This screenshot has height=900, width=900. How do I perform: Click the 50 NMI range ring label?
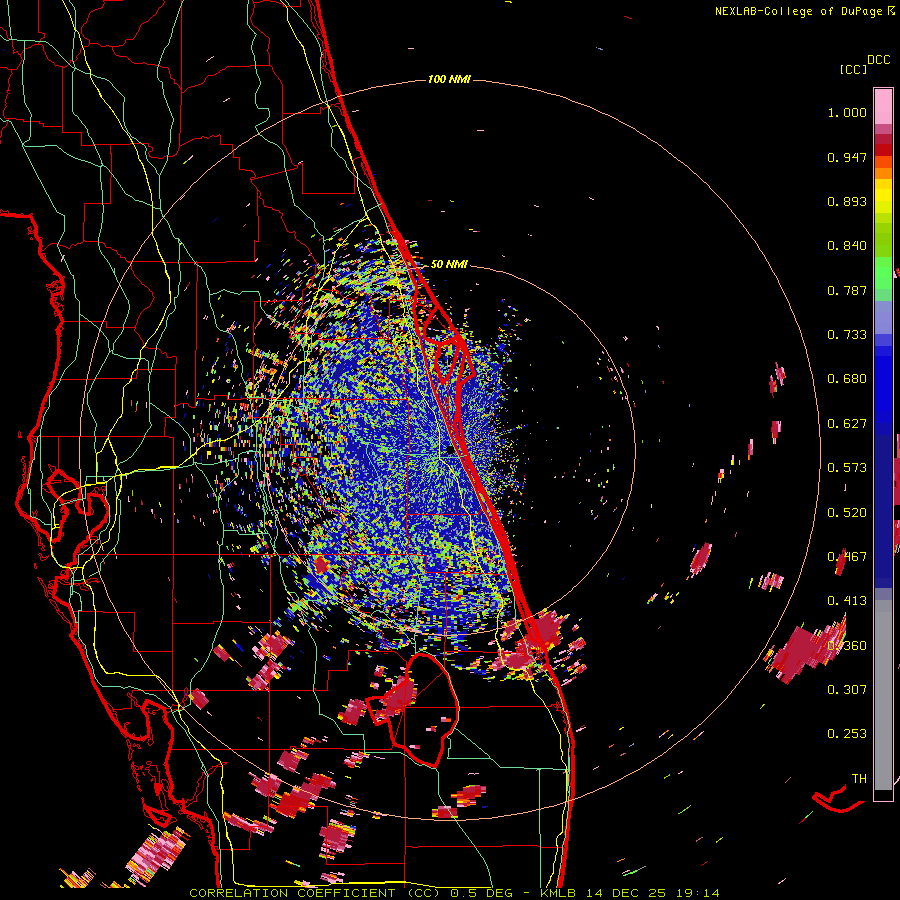click(x=449, y=264)
